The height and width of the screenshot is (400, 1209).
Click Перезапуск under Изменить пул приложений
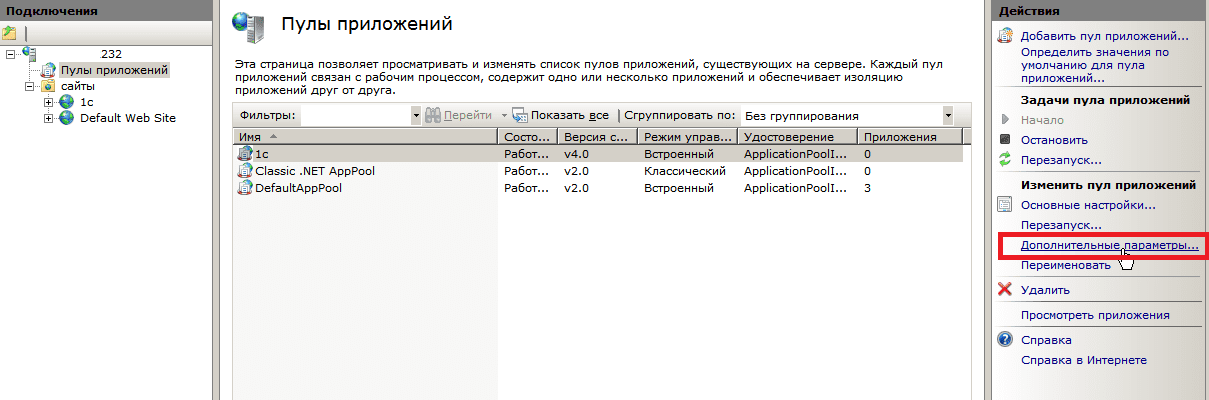pyautogui.click(x=1059, y=225)
